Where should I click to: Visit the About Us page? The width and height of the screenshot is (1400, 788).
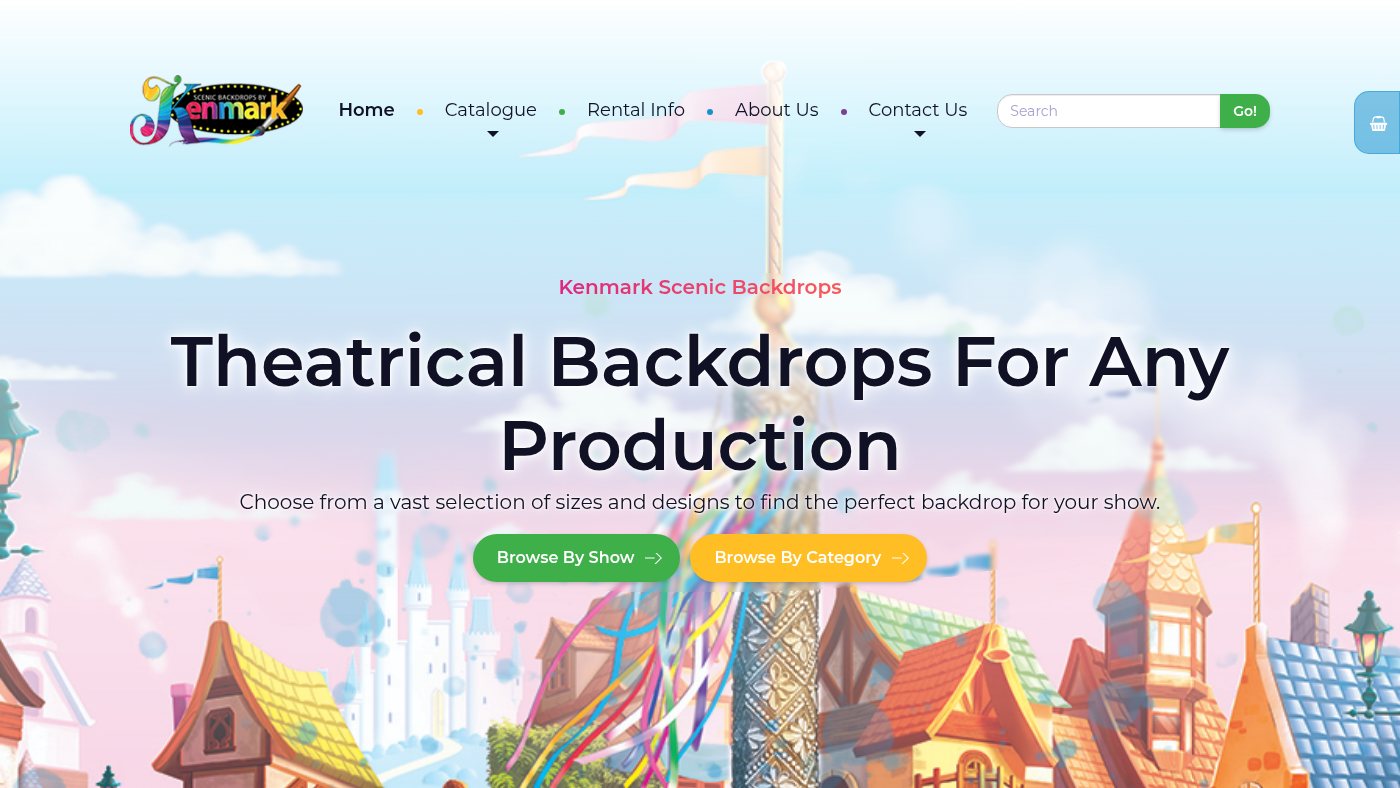point(776,110)
